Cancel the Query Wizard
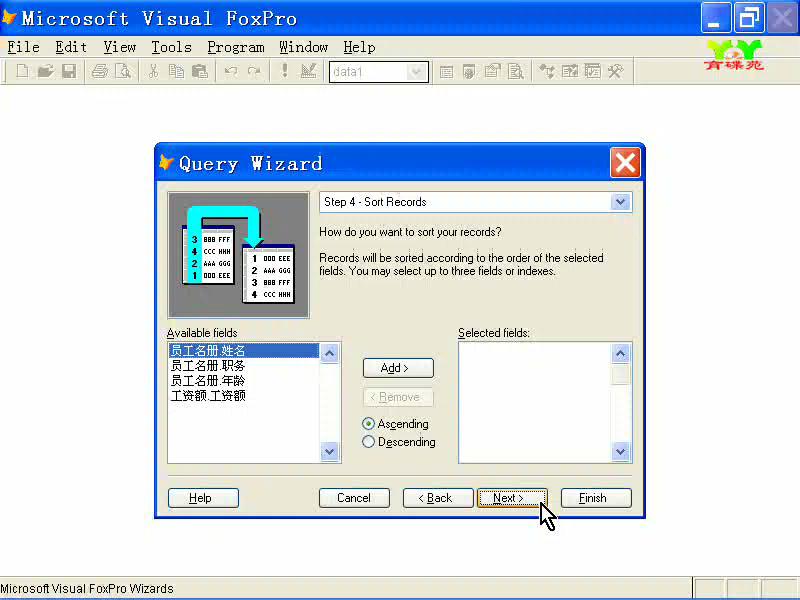Viewport: 800px width, 600px height. 354,498
